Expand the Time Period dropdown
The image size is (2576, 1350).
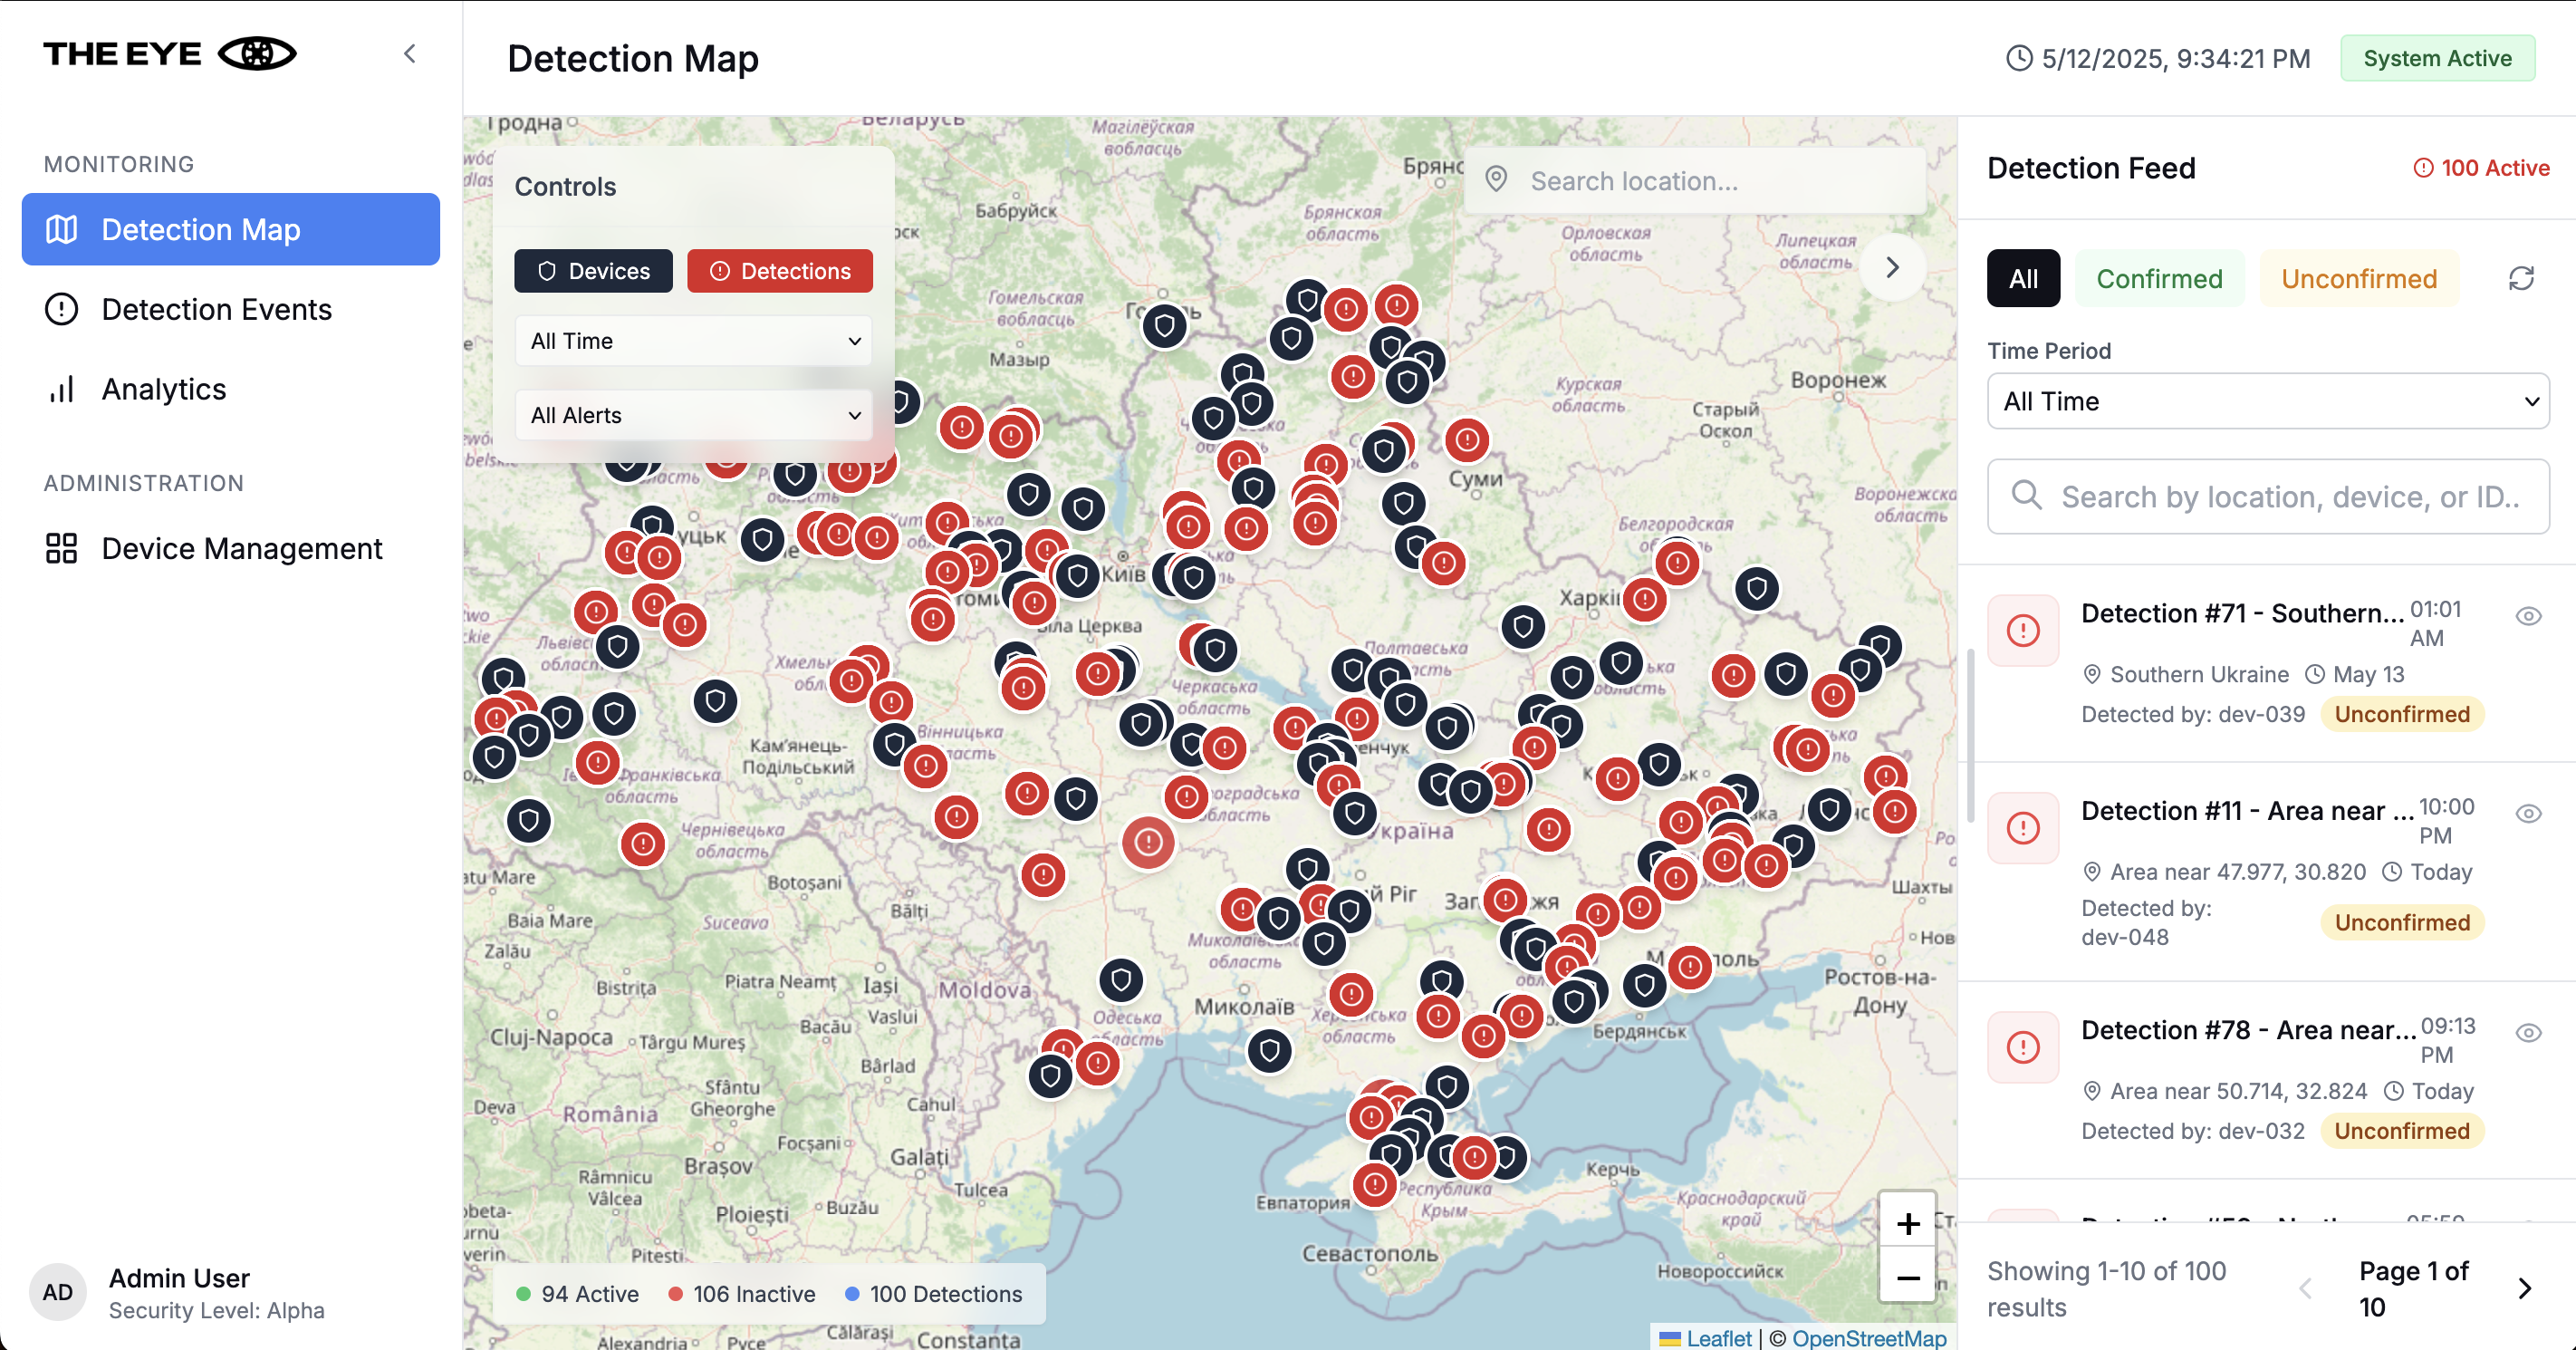tap(2267, 401)
